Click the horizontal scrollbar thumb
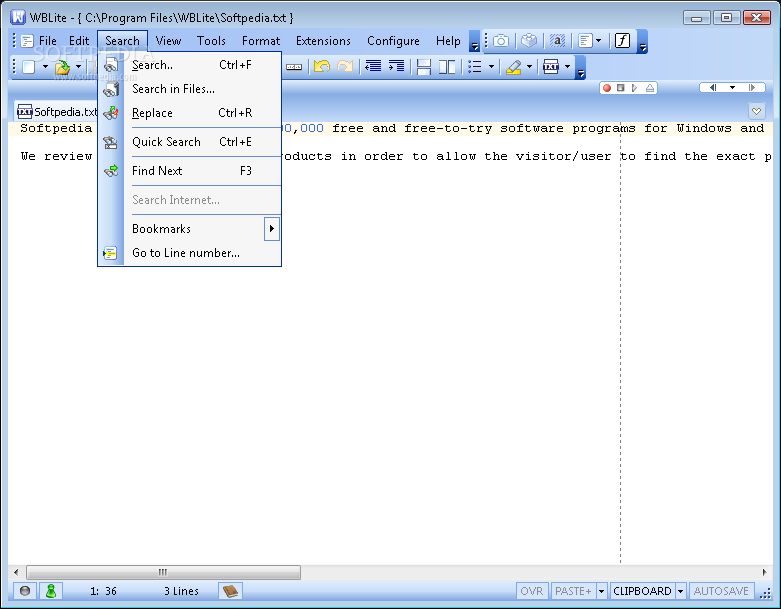Image resolution: width=781 pixels, height=609 pixels. (163, 572)
